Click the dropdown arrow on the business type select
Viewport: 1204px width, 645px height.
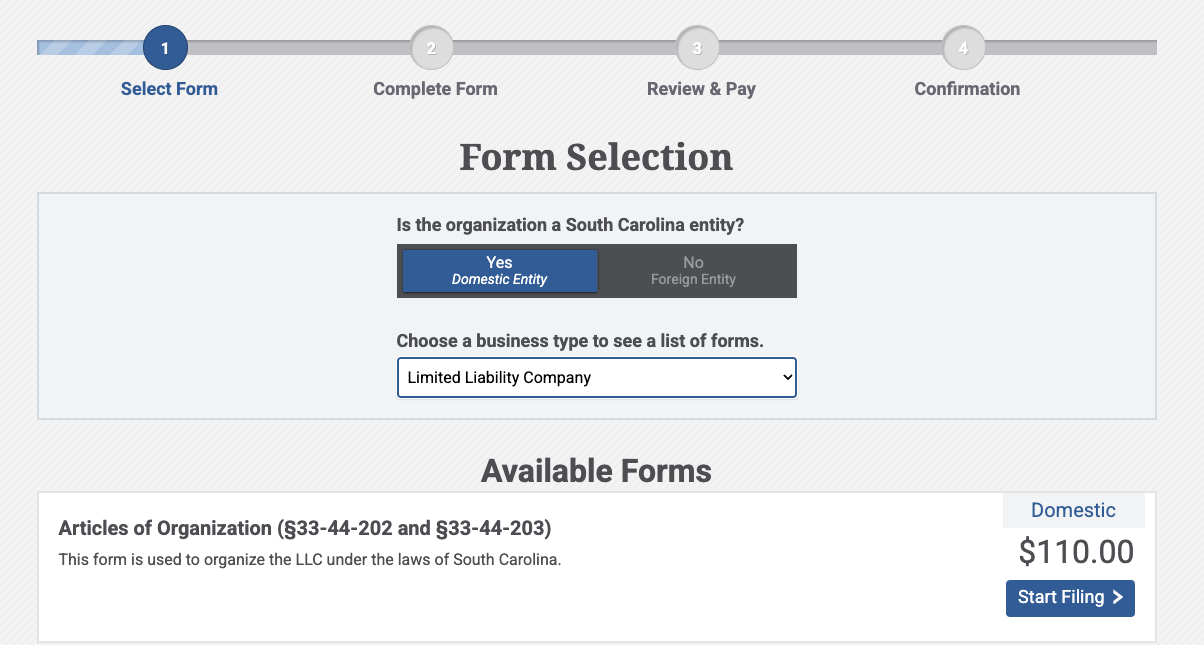pos(787,378)
